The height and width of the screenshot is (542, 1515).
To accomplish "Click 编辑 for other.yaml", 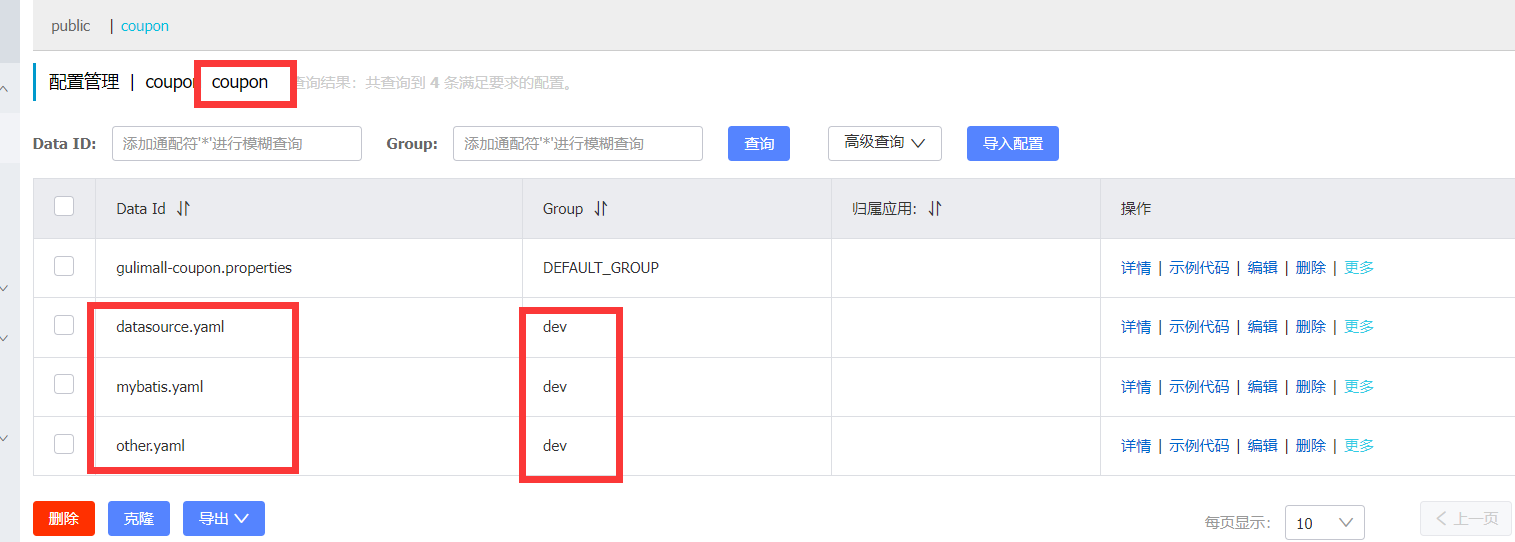I will pos(1263,446).
